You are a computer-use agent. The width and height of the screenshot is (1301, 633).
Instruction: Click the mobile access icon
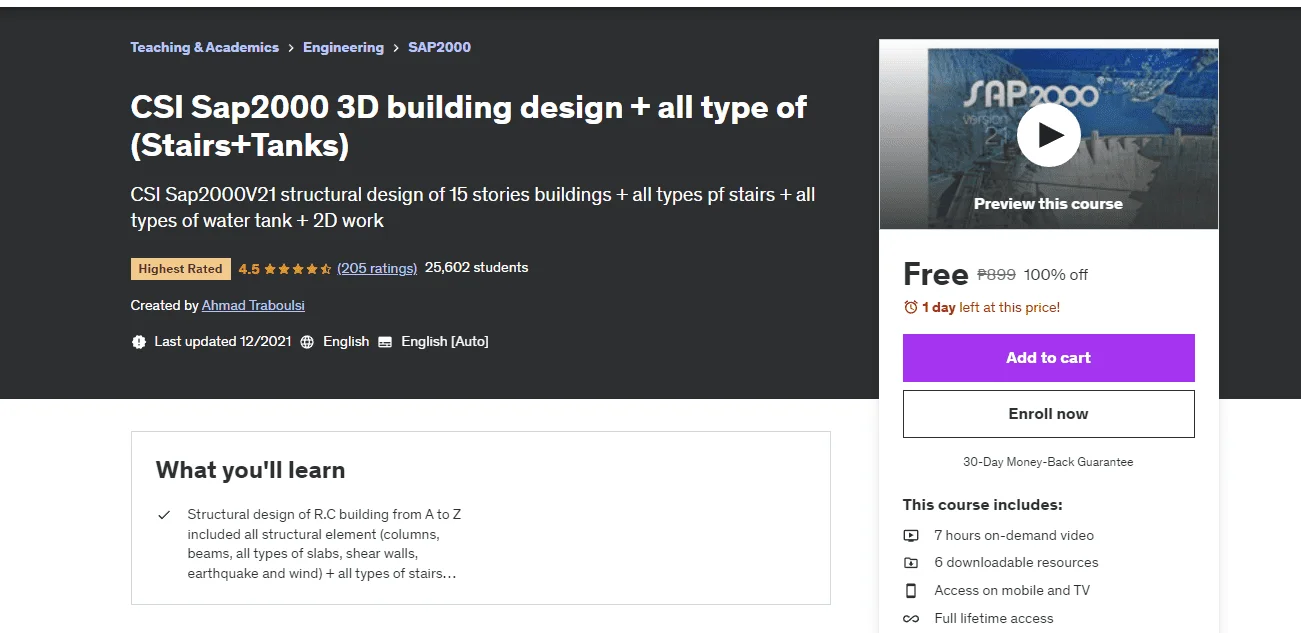click(911, 591)
